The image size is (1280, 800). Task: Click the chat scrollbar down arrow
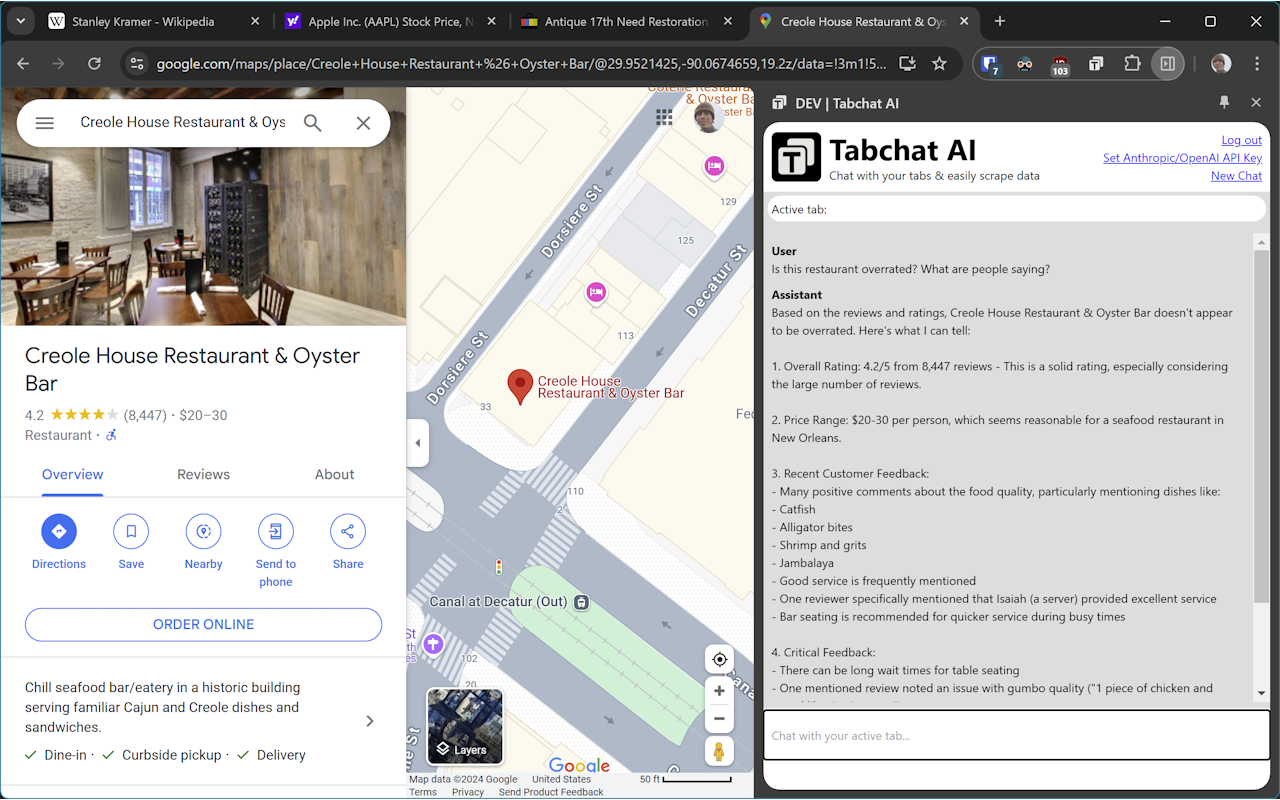1261,693
